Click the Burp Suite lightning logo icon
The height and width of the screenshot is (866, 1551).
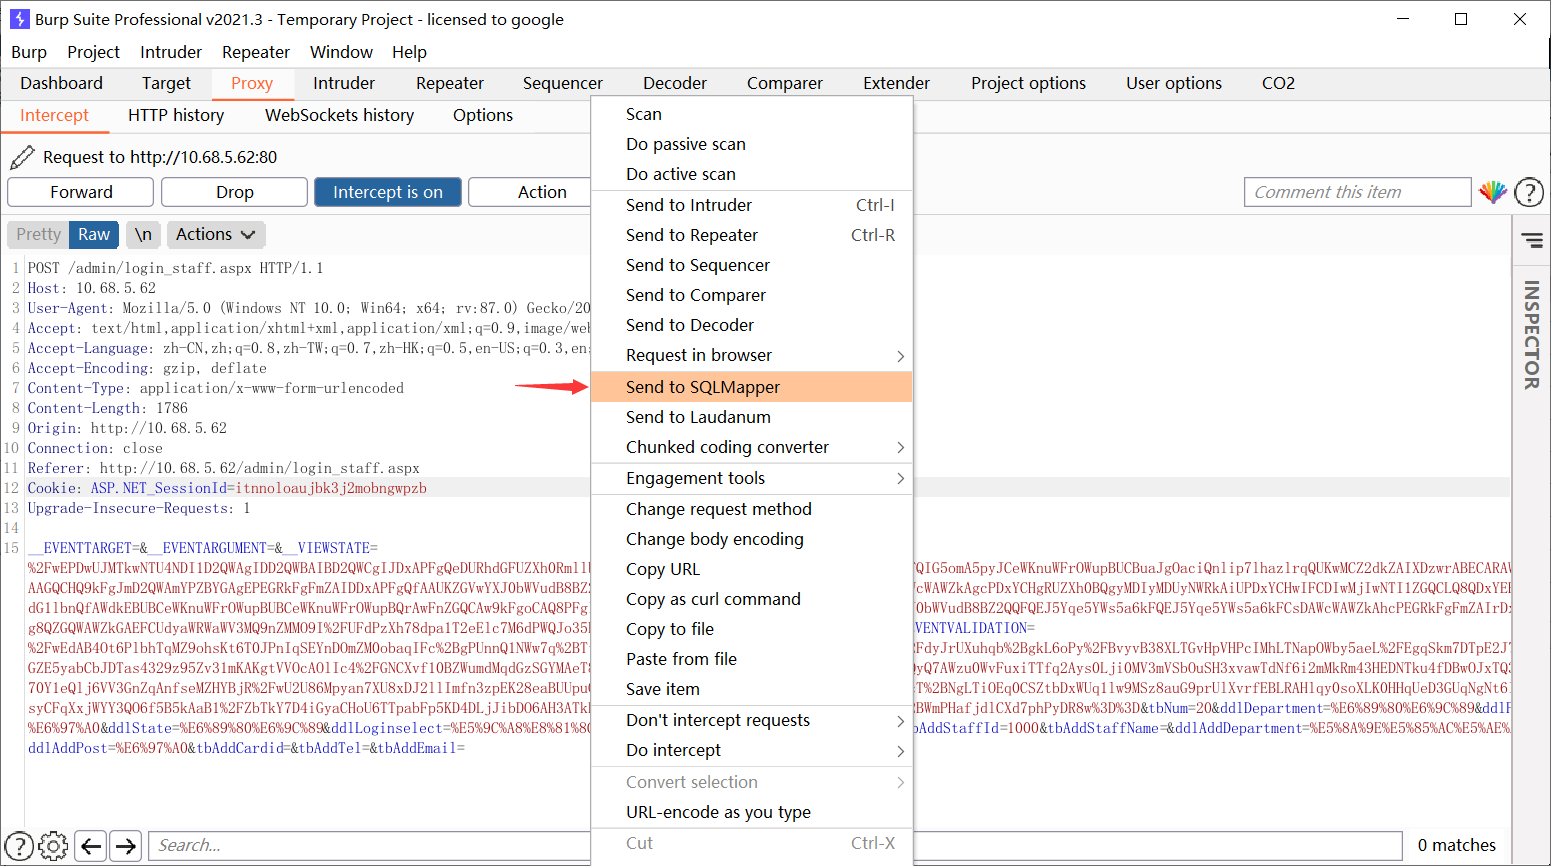point(19,19)
